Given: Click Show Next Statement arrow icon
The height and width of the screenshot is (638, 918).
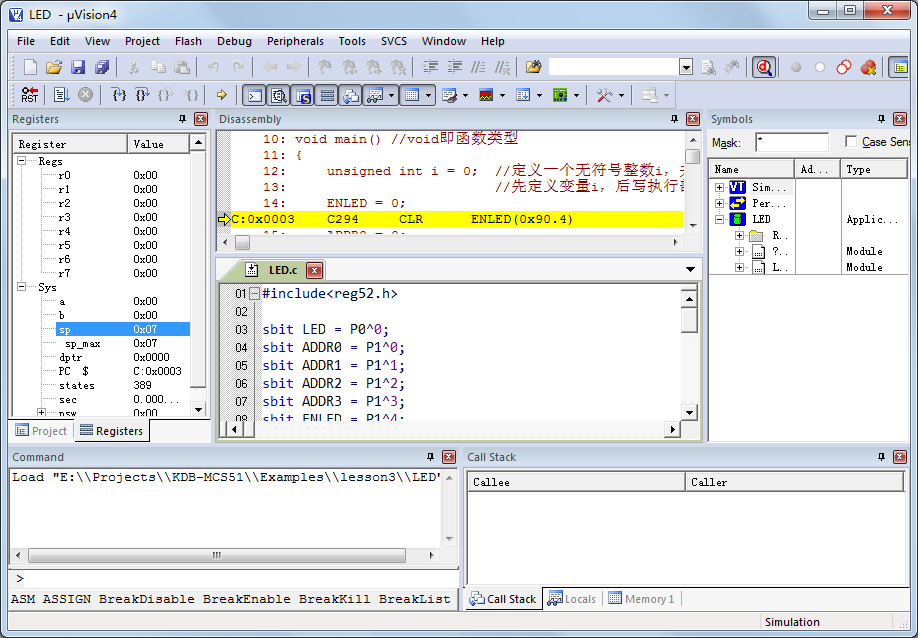Looking at the screenshot, I should (221, 95).
